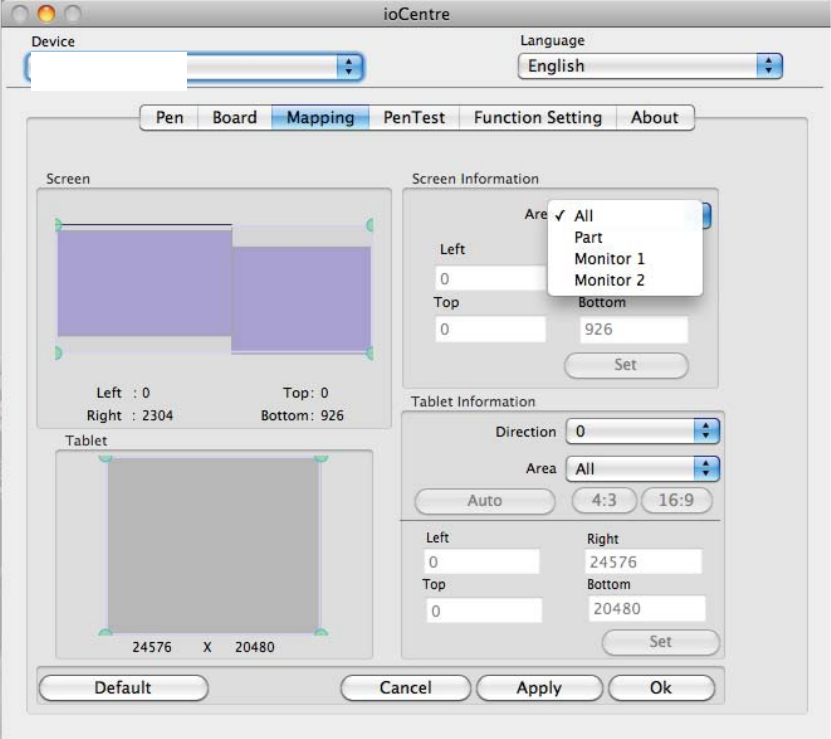Switch to the Board tab

click(x=235, y=117)
